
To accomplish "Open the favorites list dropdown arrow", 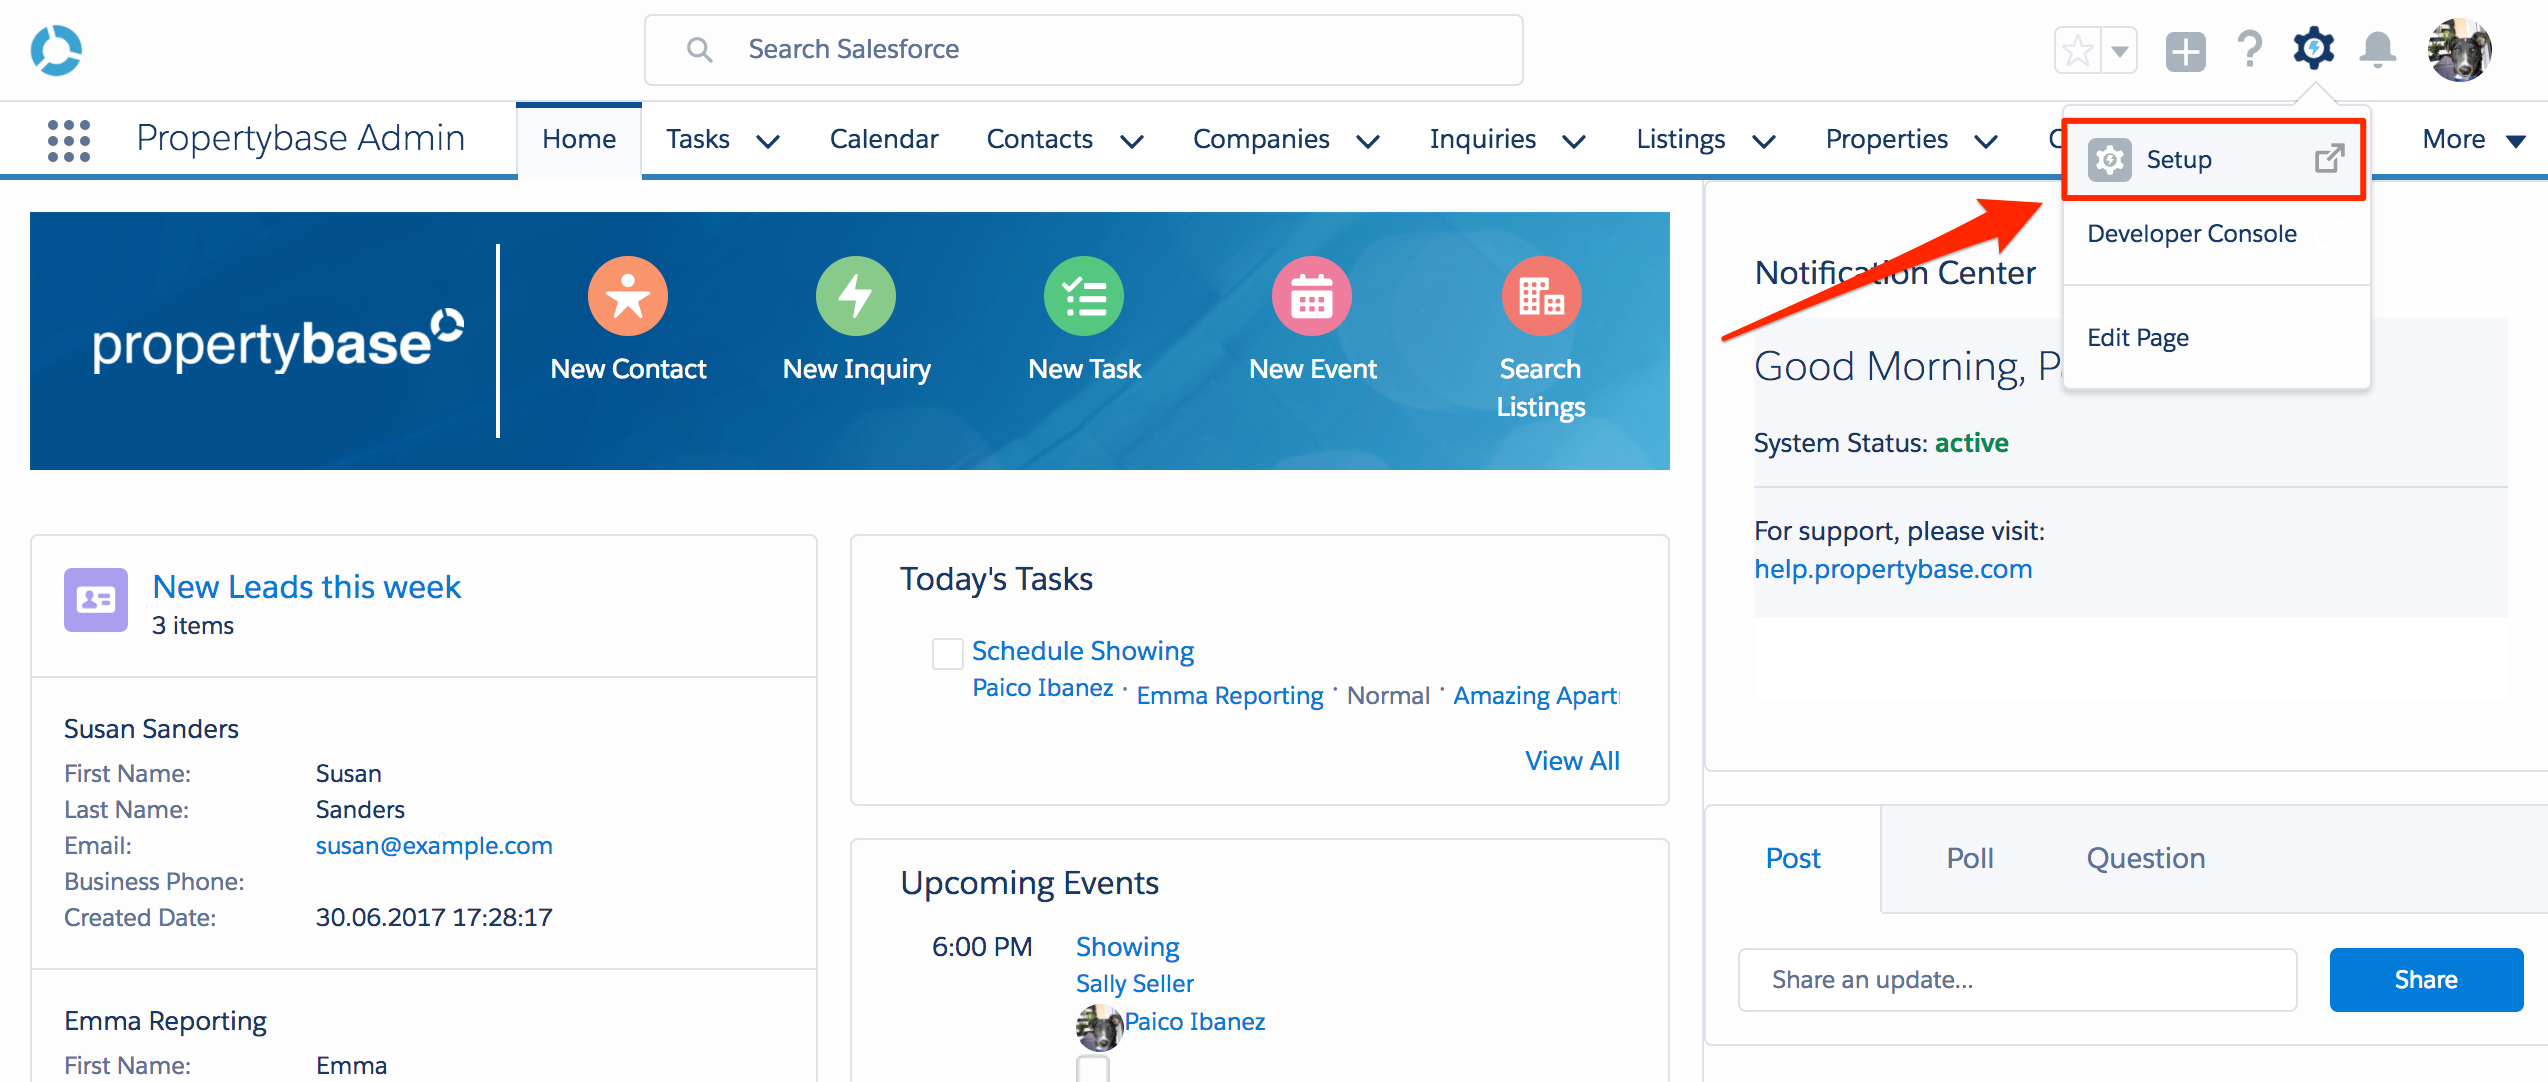I will (x=2119, y=50).
